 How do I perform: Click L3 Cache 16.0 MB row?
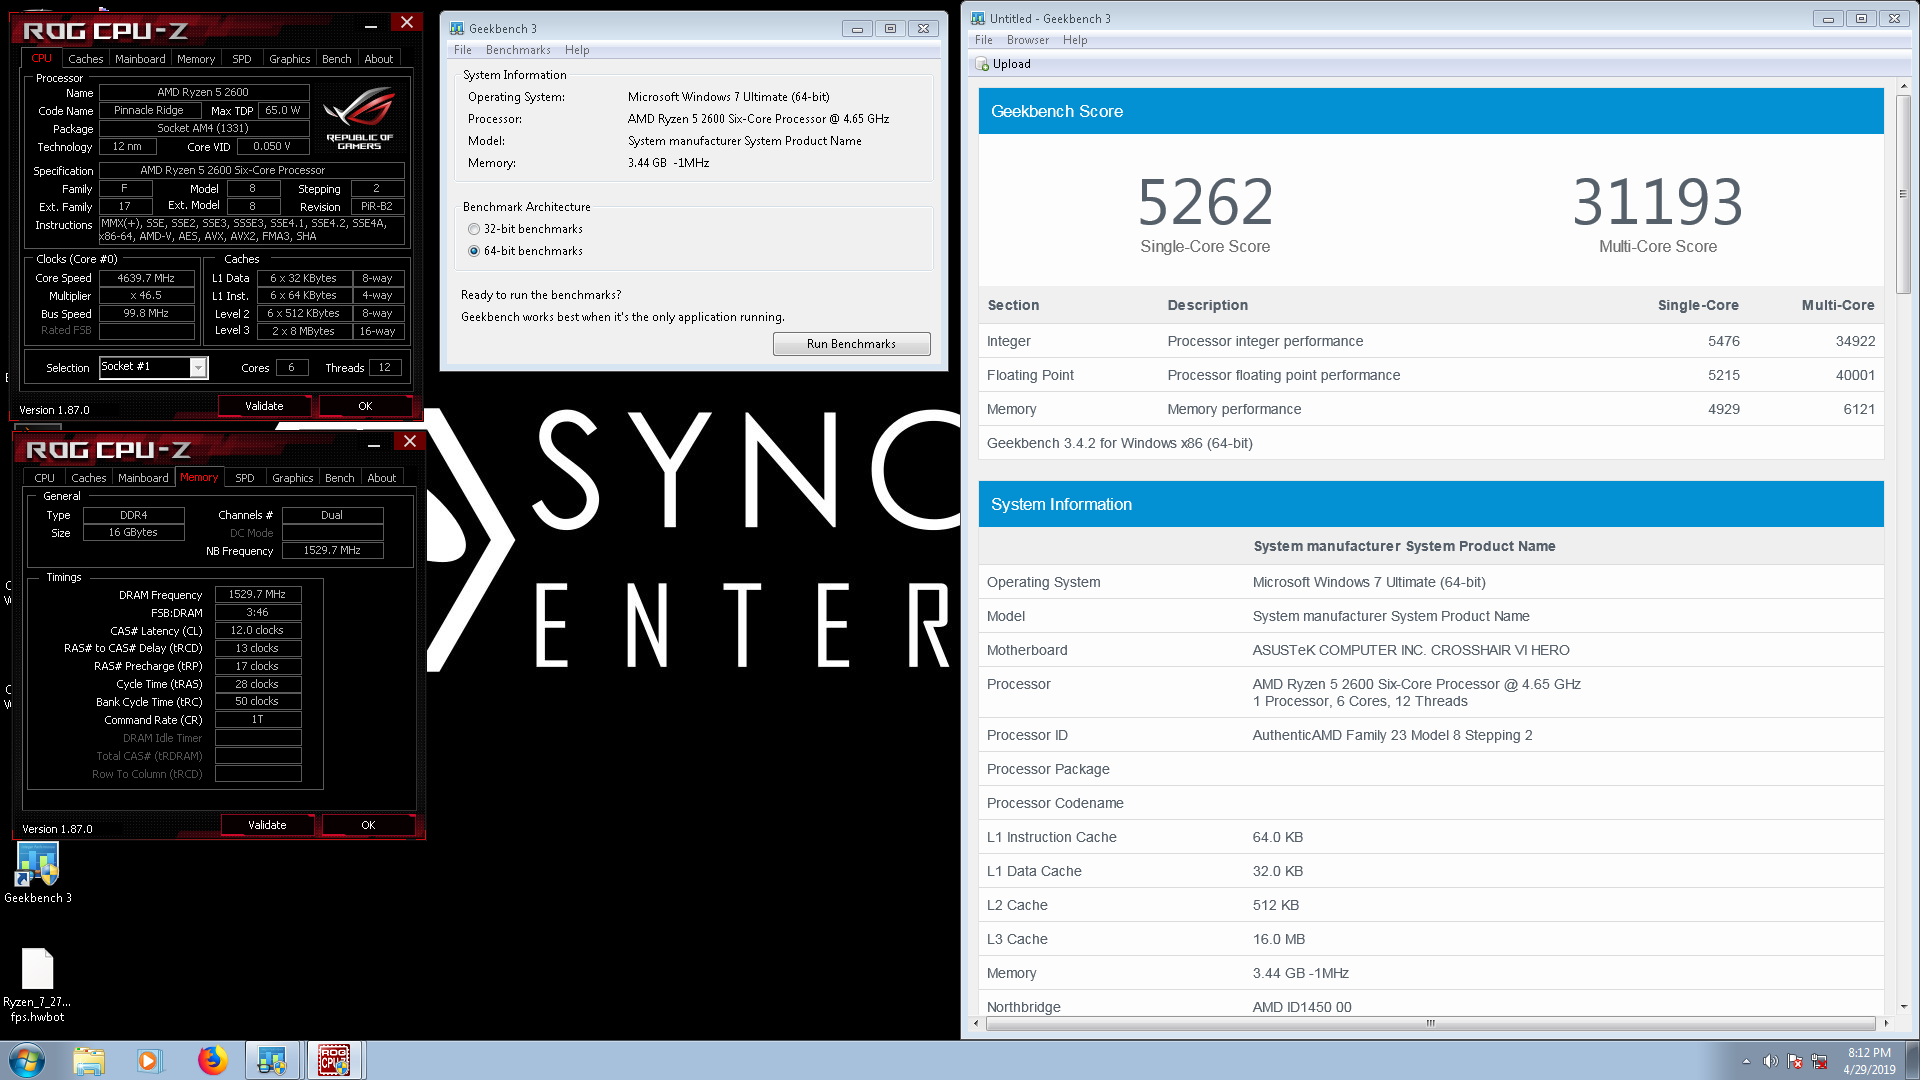coord(1431,939)
